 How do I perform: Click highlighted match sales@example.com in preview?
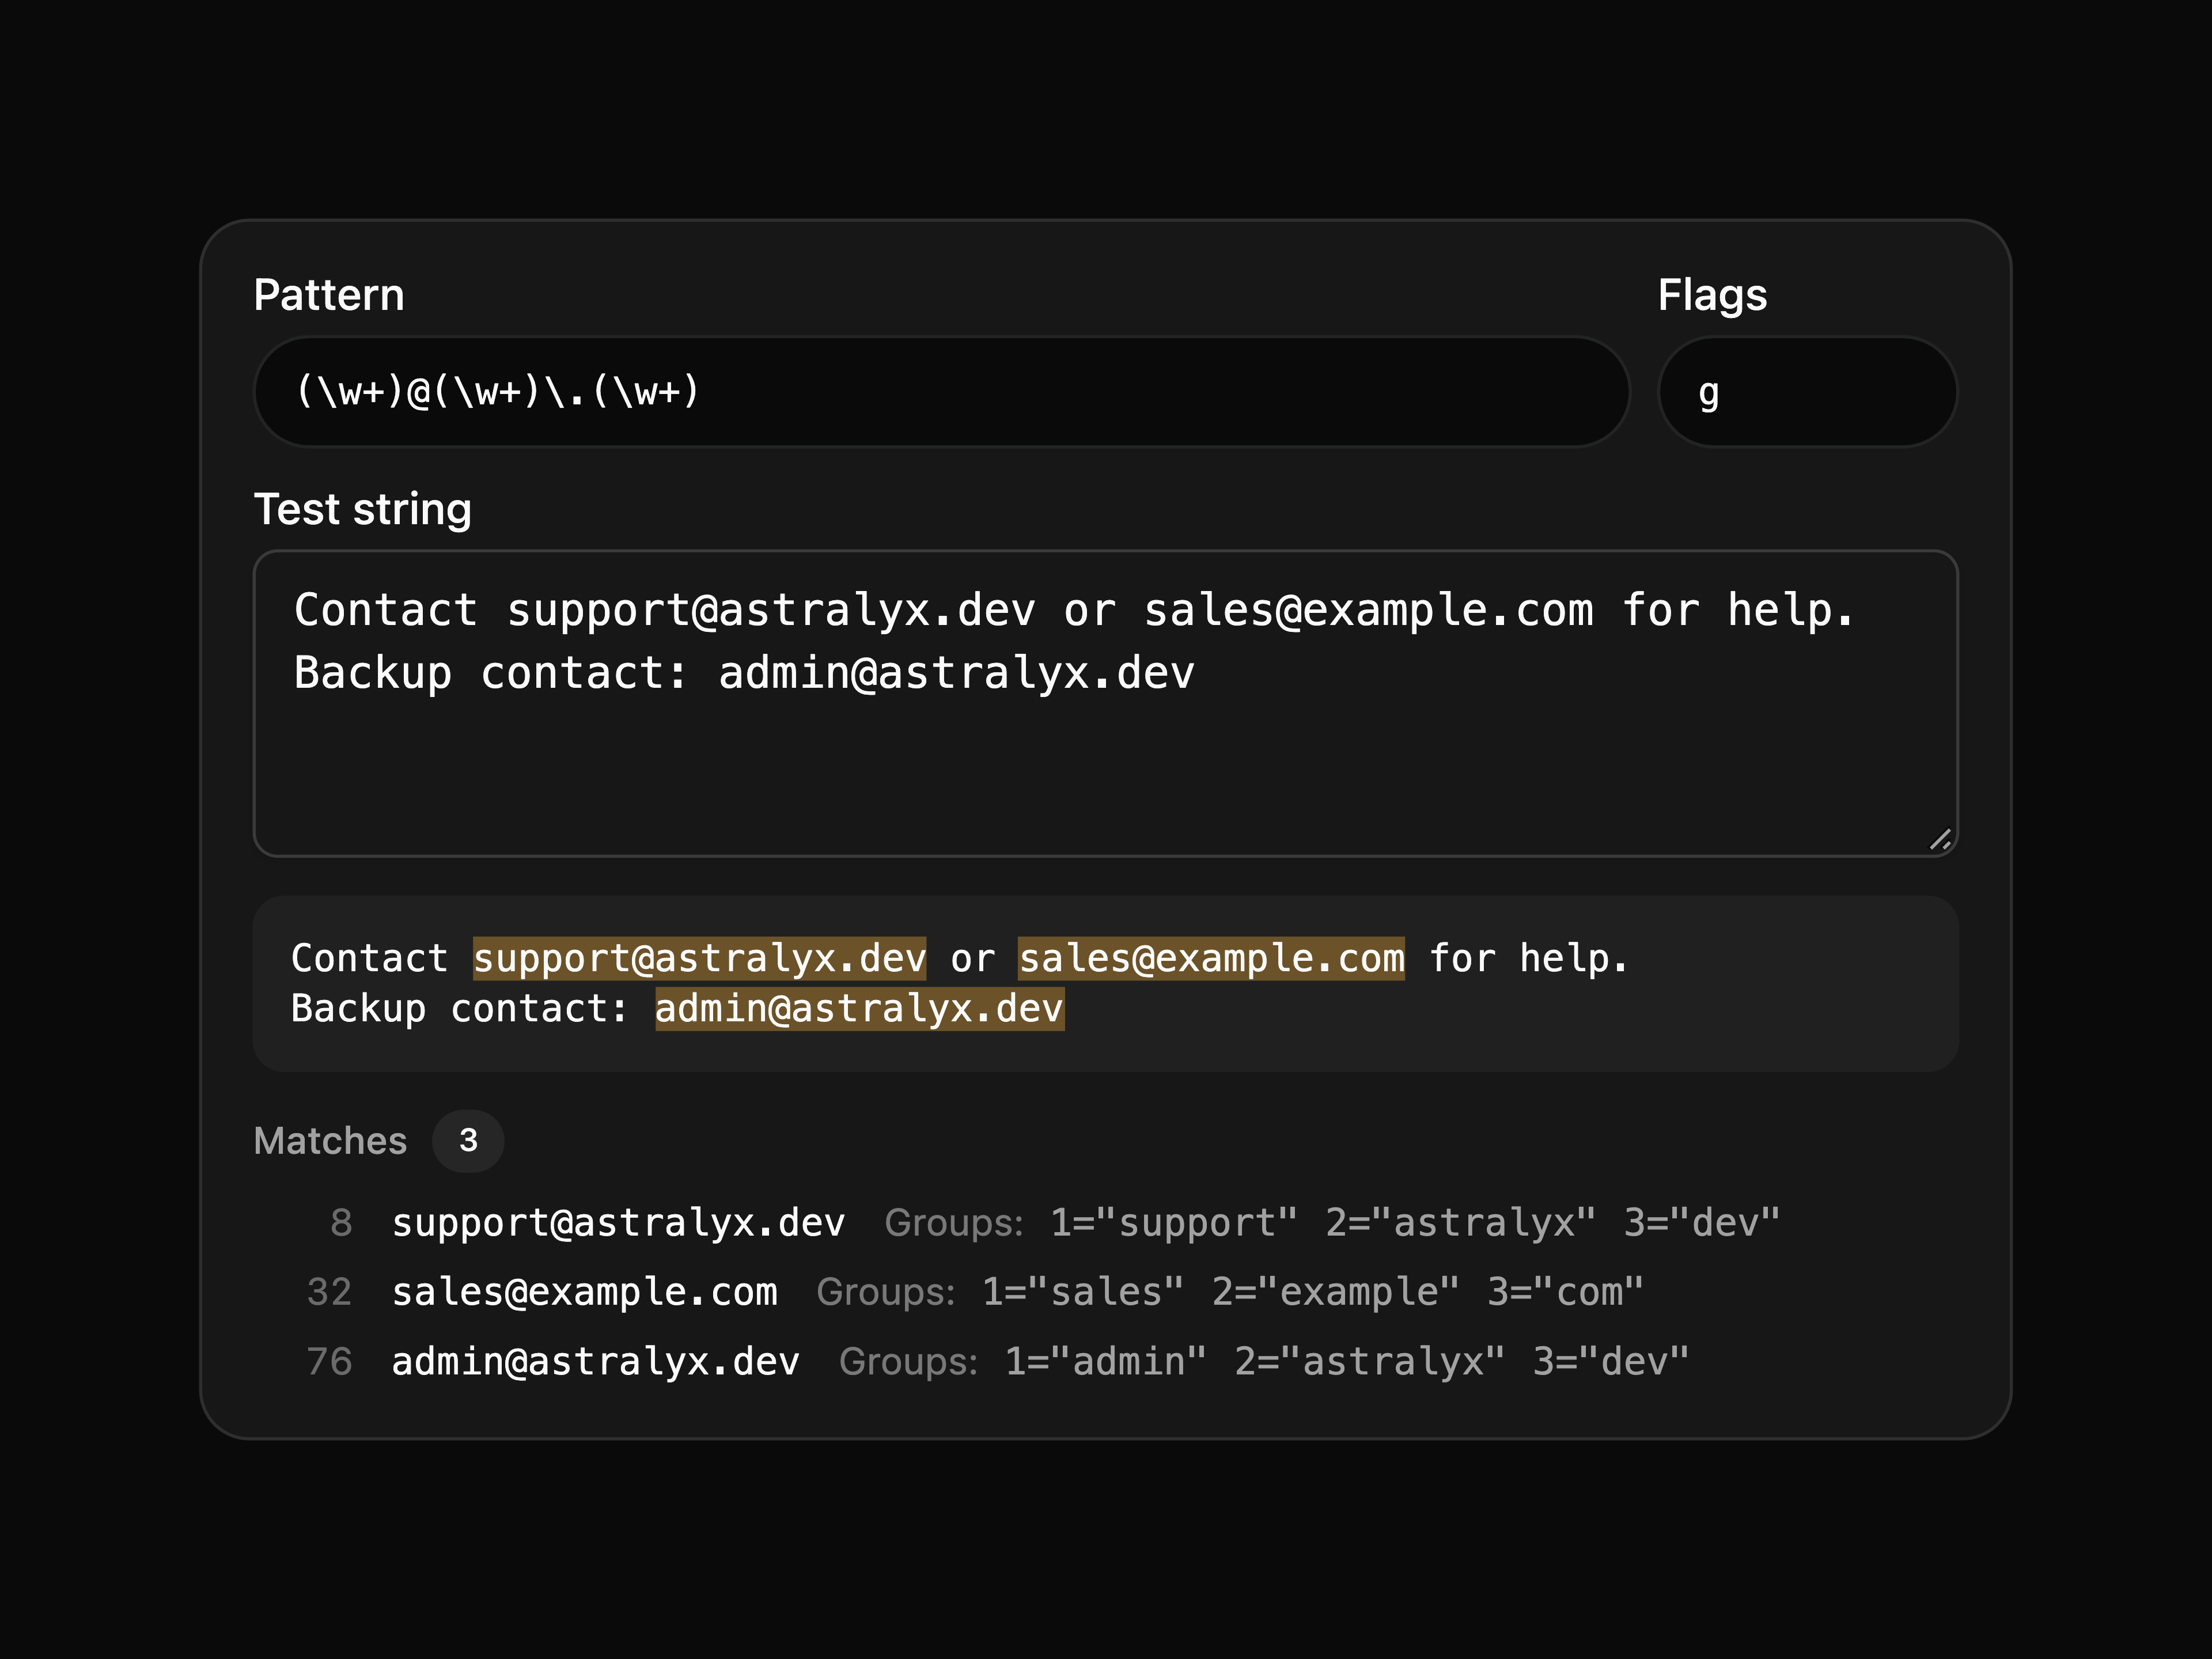coord(1211,958)
